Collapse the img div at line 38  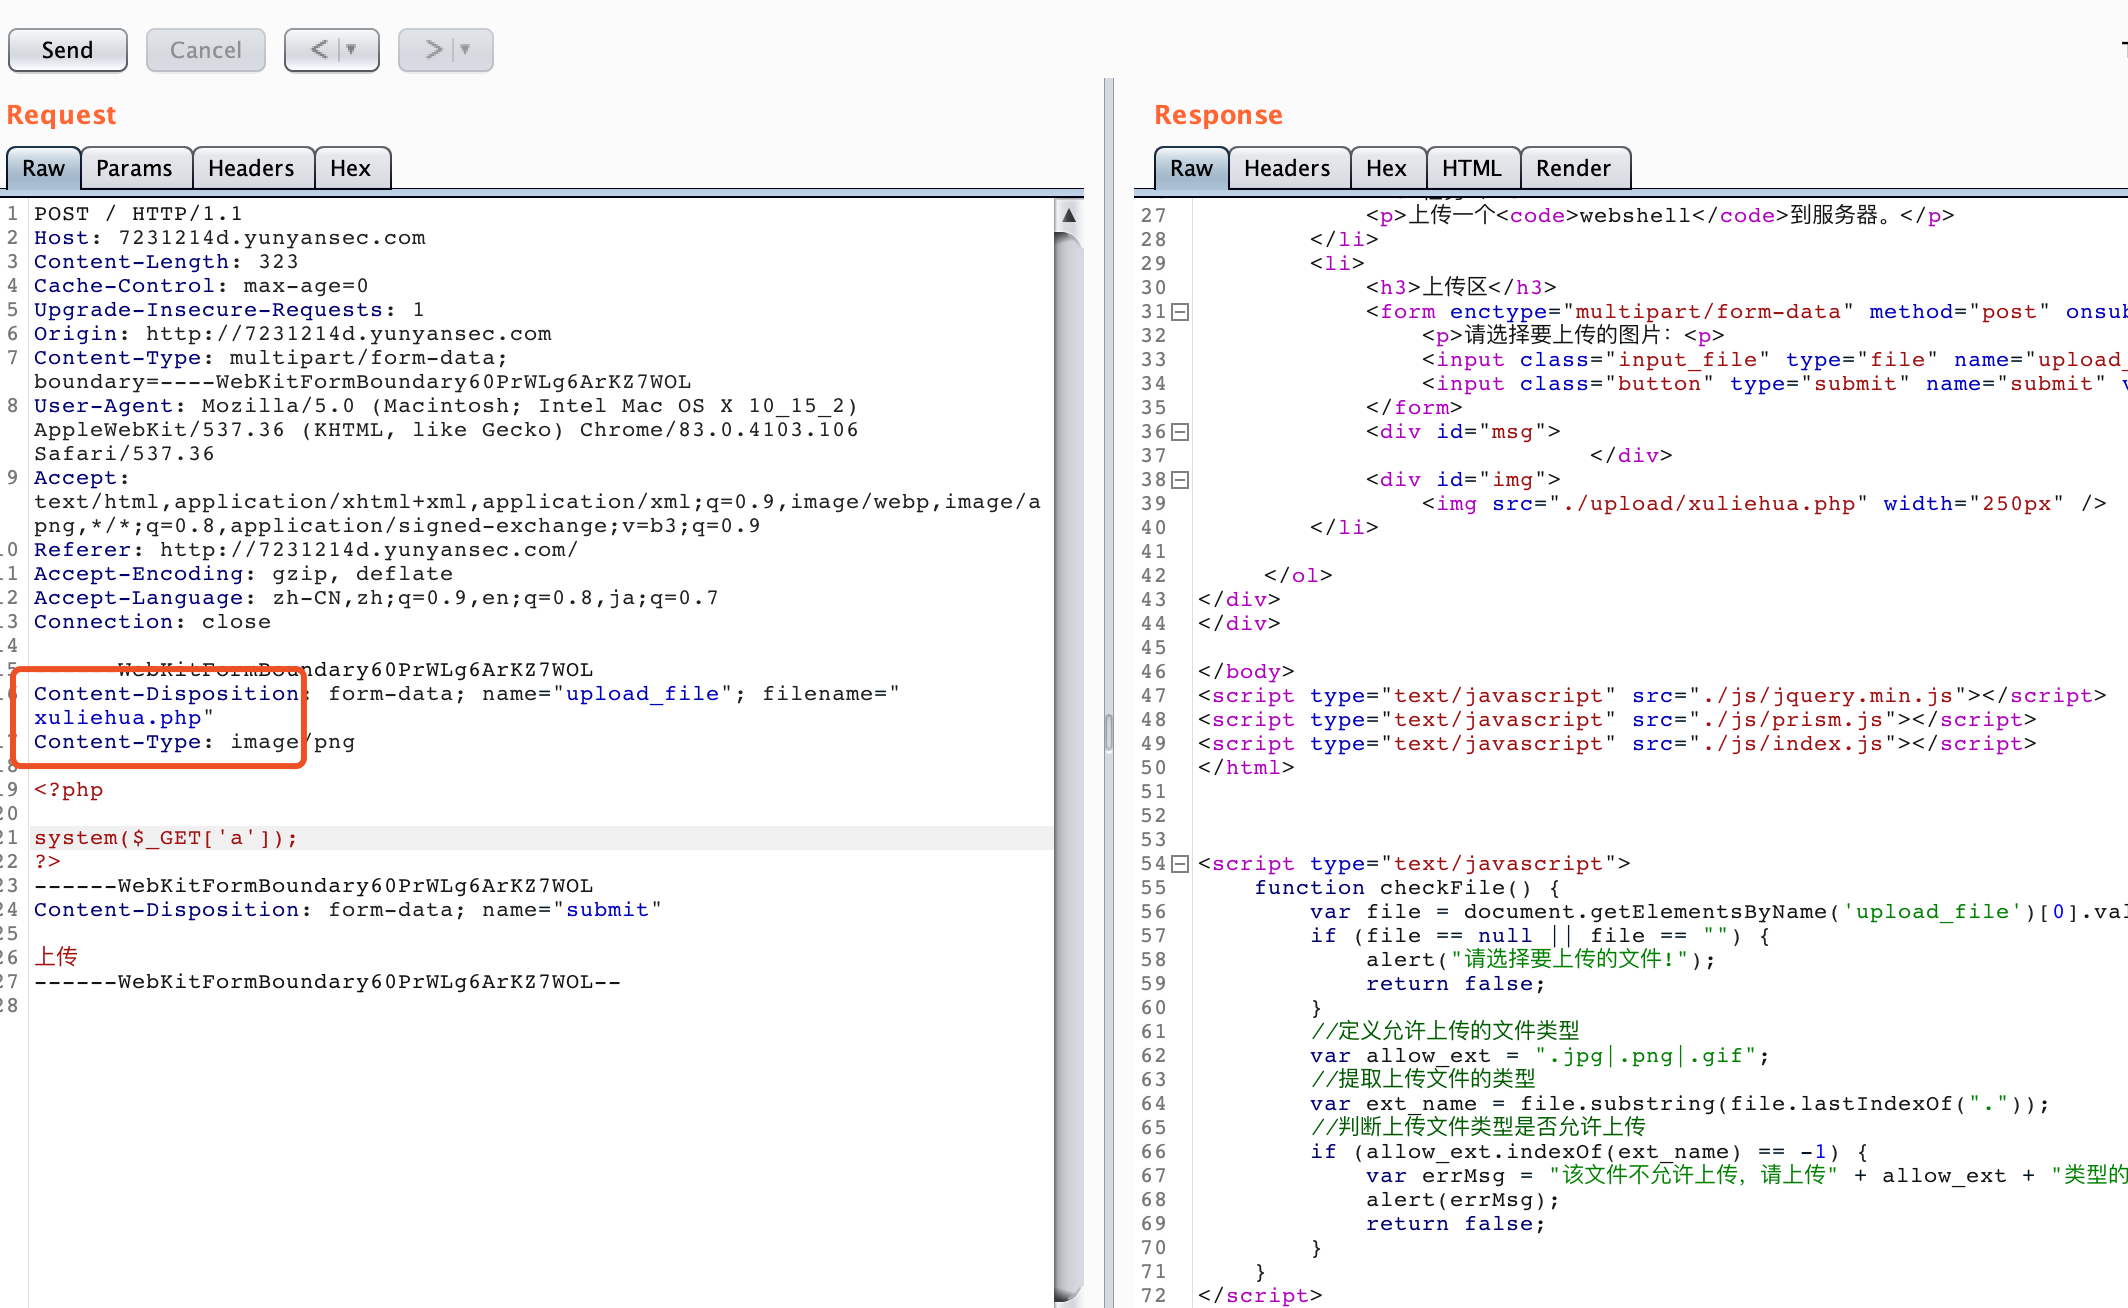(x=1181, y=480)
